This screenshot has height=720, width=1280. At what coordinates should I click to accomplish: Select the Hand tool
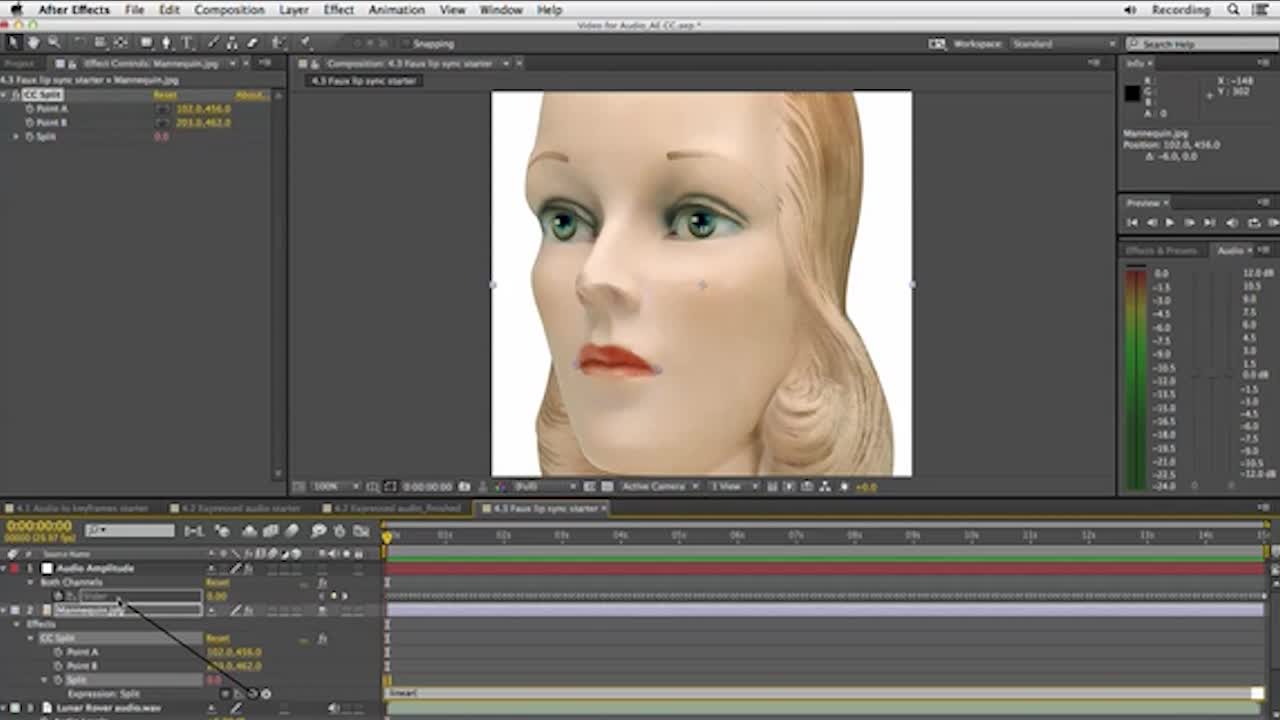(x=34, y=43)
